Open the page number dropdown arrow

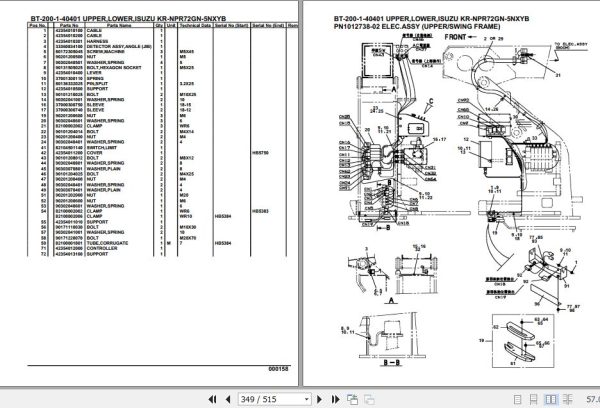(x=307, y=400)
